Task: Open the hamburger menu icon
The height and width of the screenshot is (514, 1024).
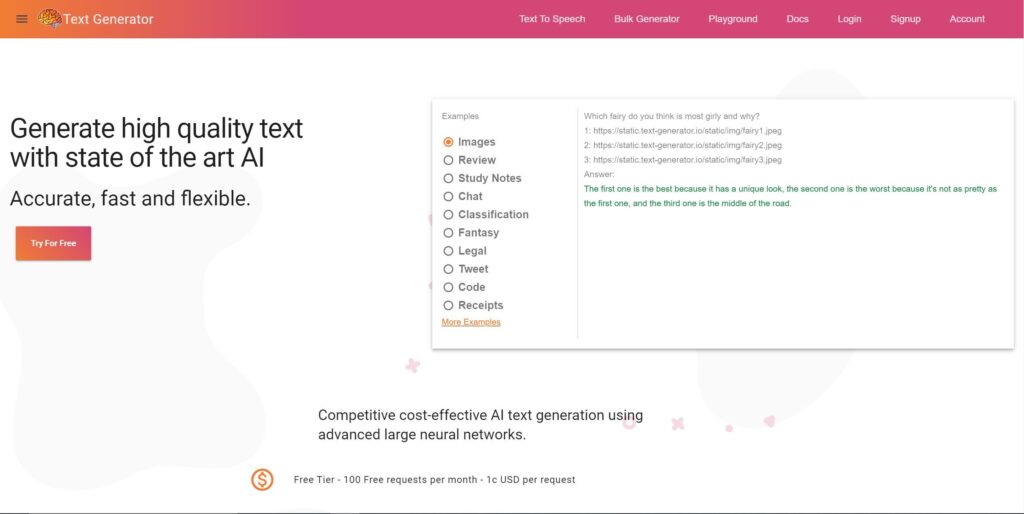Action: coord(22,19)
